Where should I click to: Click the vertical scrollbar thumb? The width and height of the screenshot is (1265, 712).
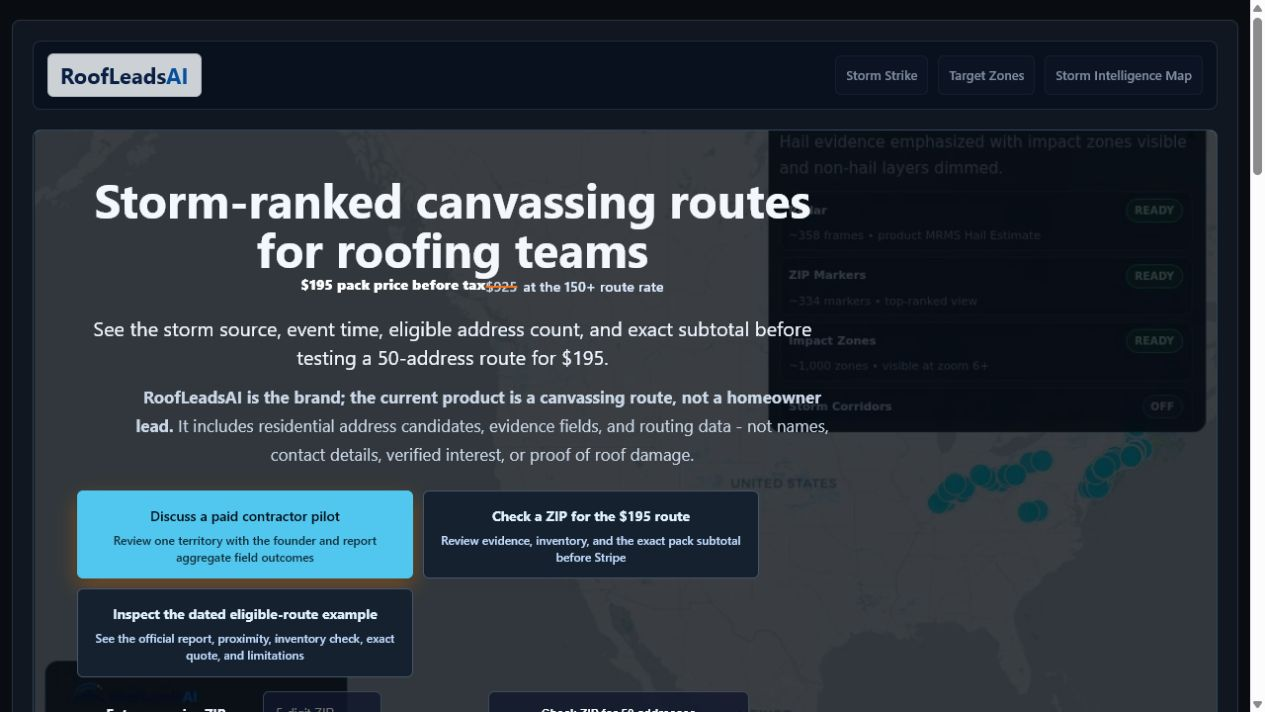[1257, 97]
